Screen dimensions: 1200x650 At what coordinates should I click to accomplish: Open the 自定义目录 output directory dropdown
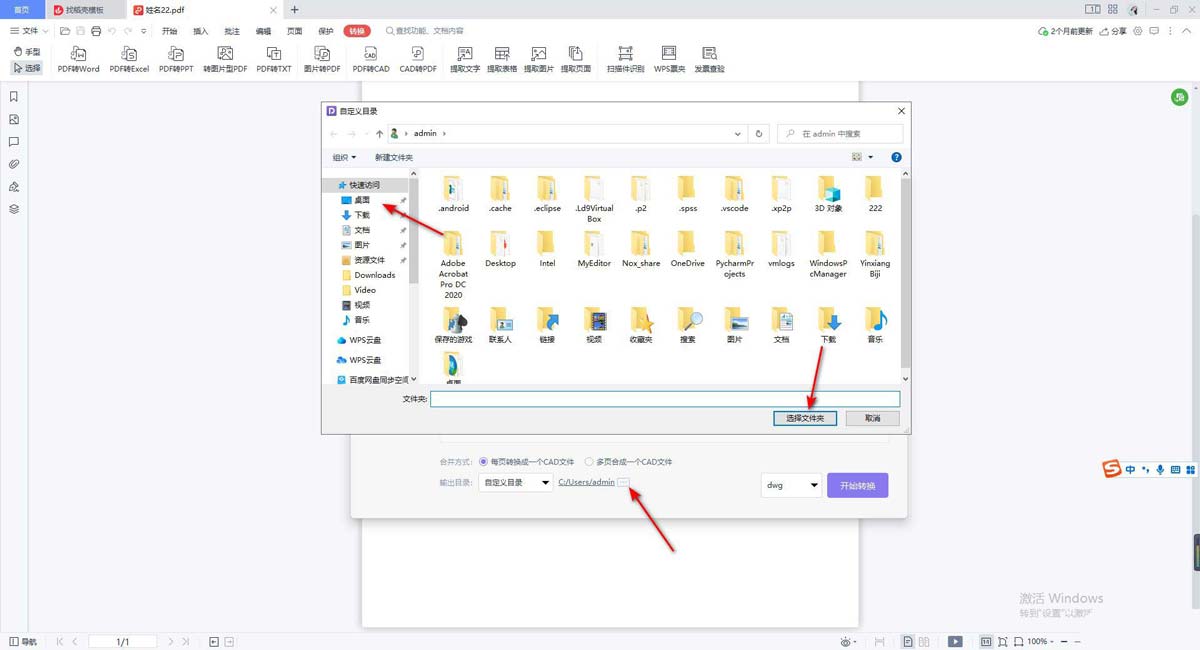[516, 482]
